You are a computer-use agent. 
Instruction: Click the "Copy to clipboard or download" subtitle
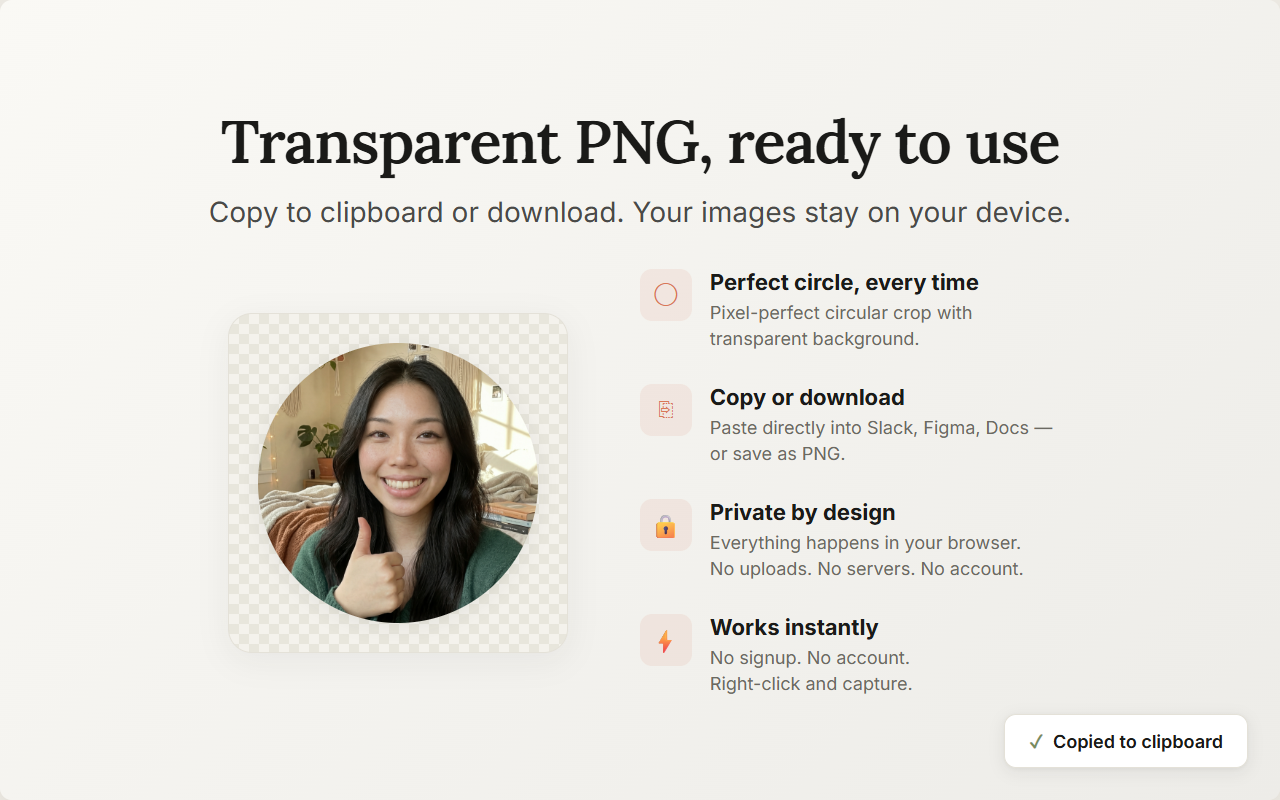639,213
